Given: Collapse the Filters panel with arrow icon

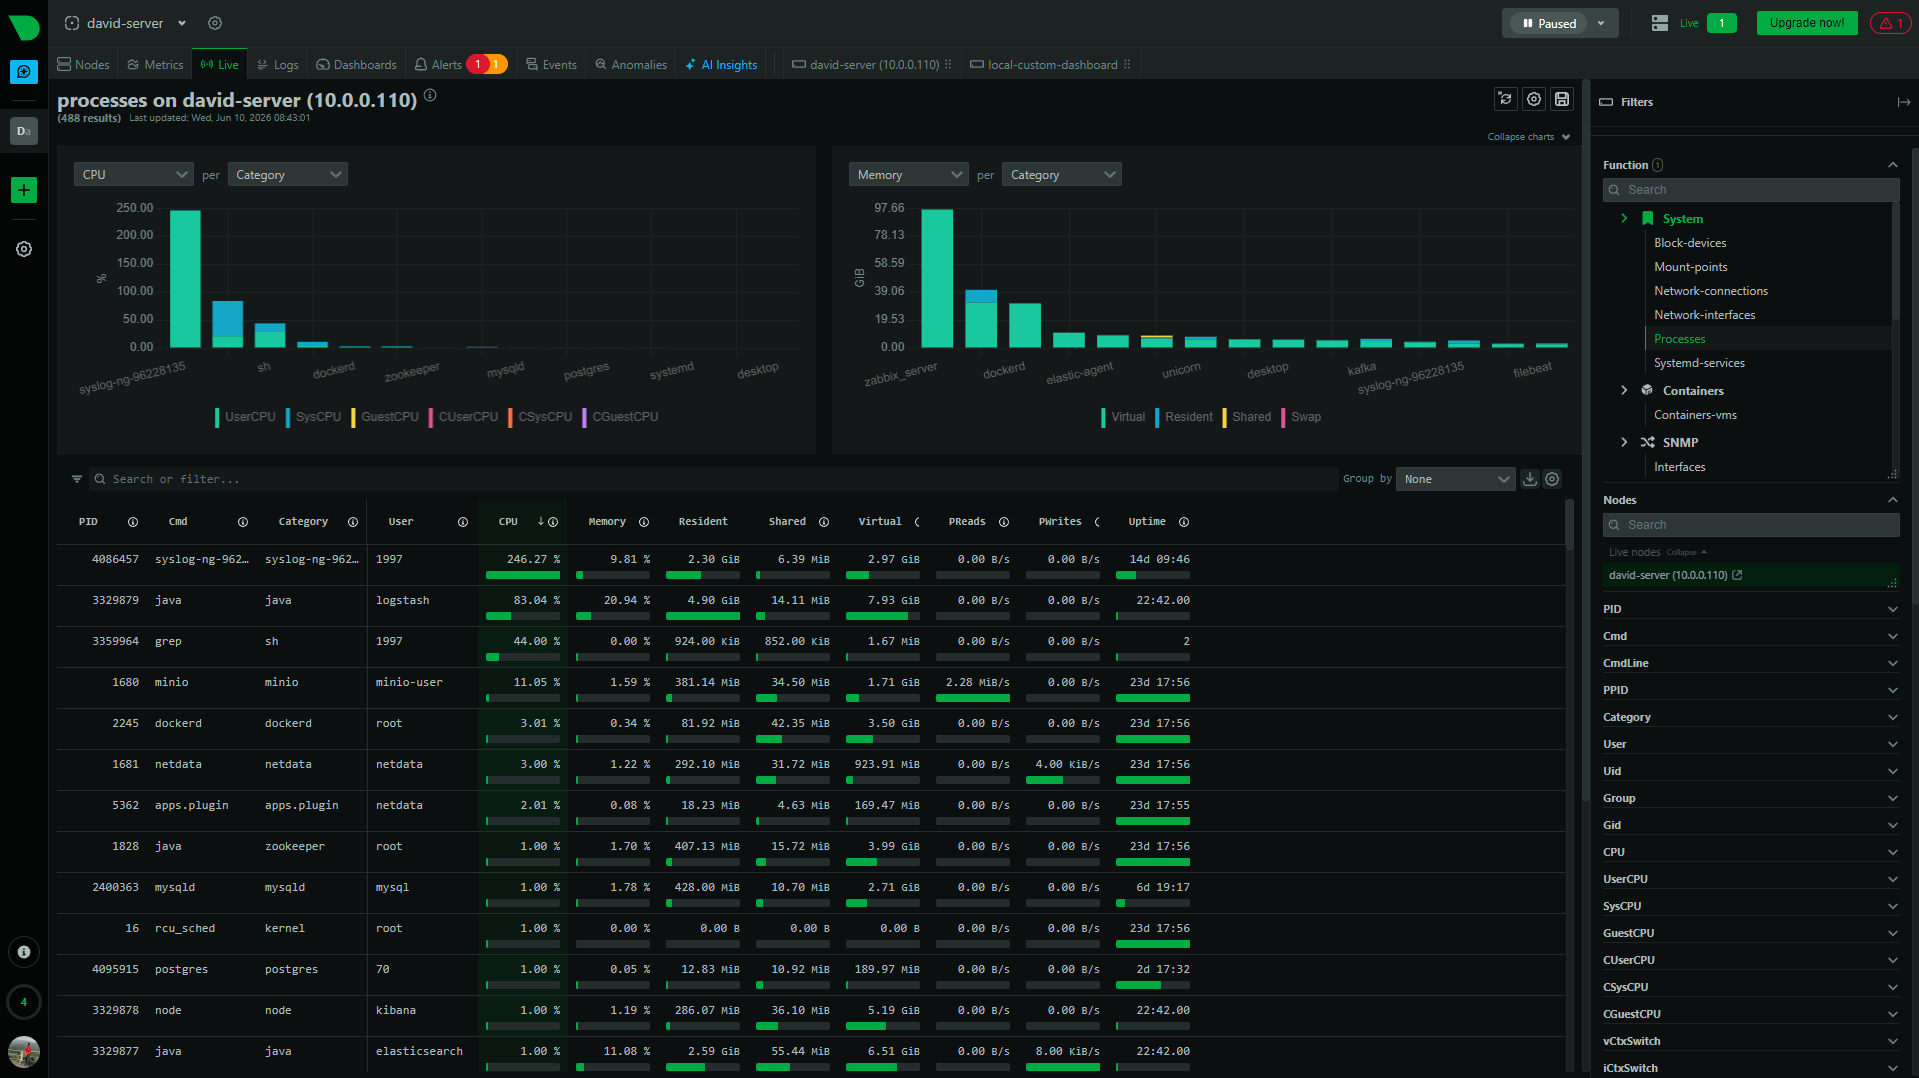Looking at the screenshot, I should (1904, 102).
